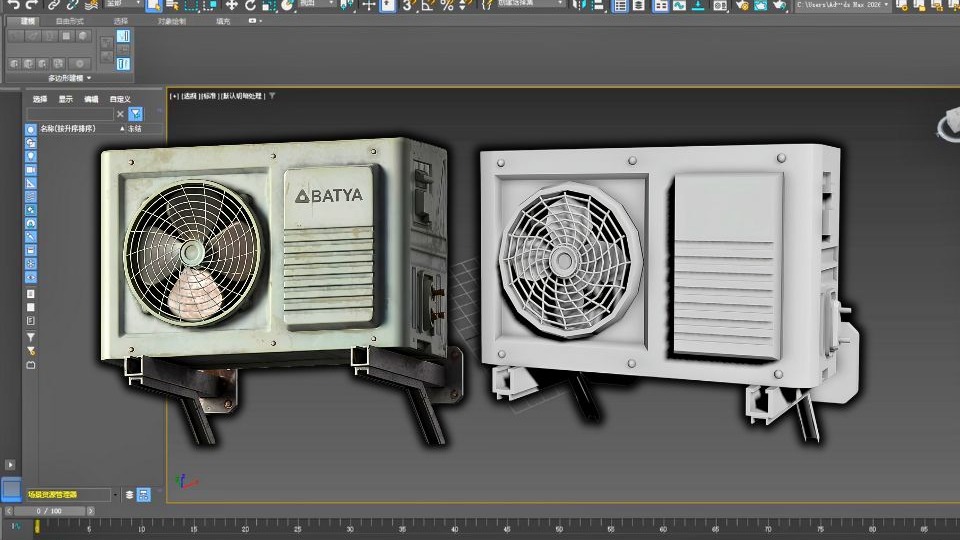The image size is (960, 540).
Task: Toggle the Scene Explorer filter funnel button
Action: click(x=136, y=114)
